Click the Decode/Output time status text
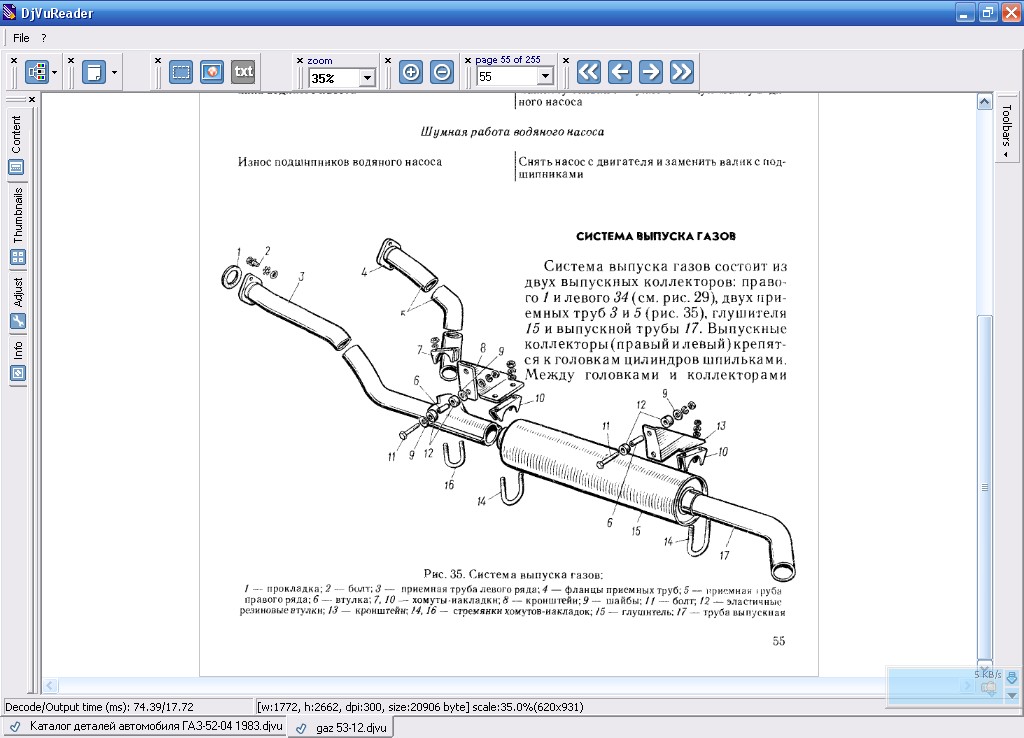The image size is (1024, 738). [99, 707]
